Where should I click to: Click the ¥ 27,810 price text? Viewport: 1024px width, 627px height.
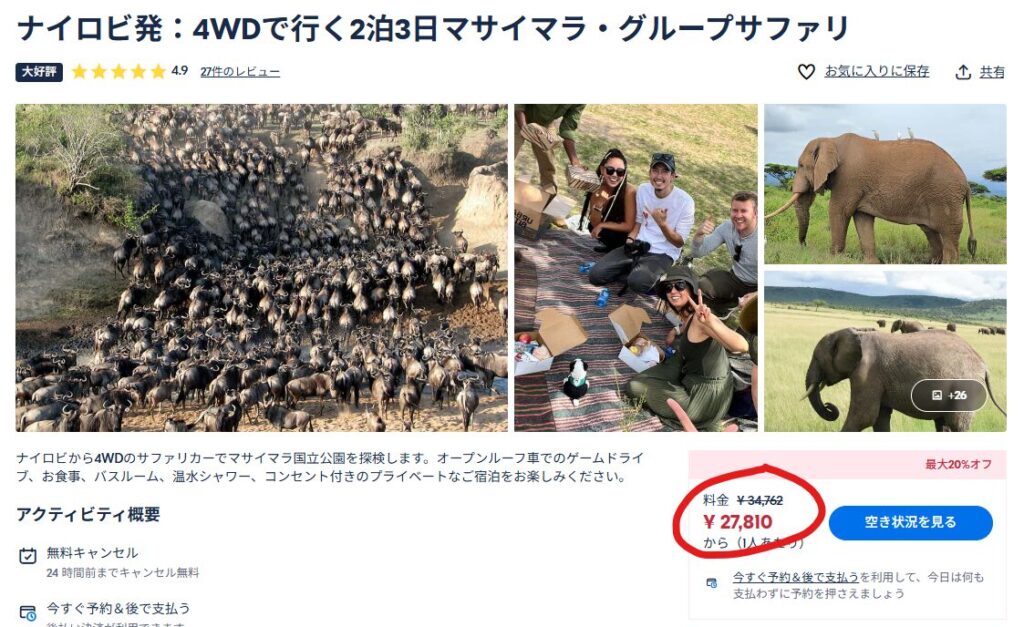[738, 522]
